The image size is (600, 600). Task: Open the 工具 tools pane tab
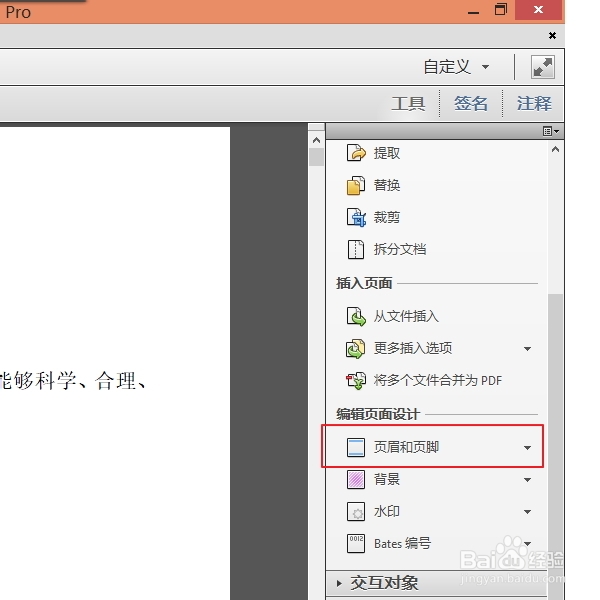click(x=408, y=104)
